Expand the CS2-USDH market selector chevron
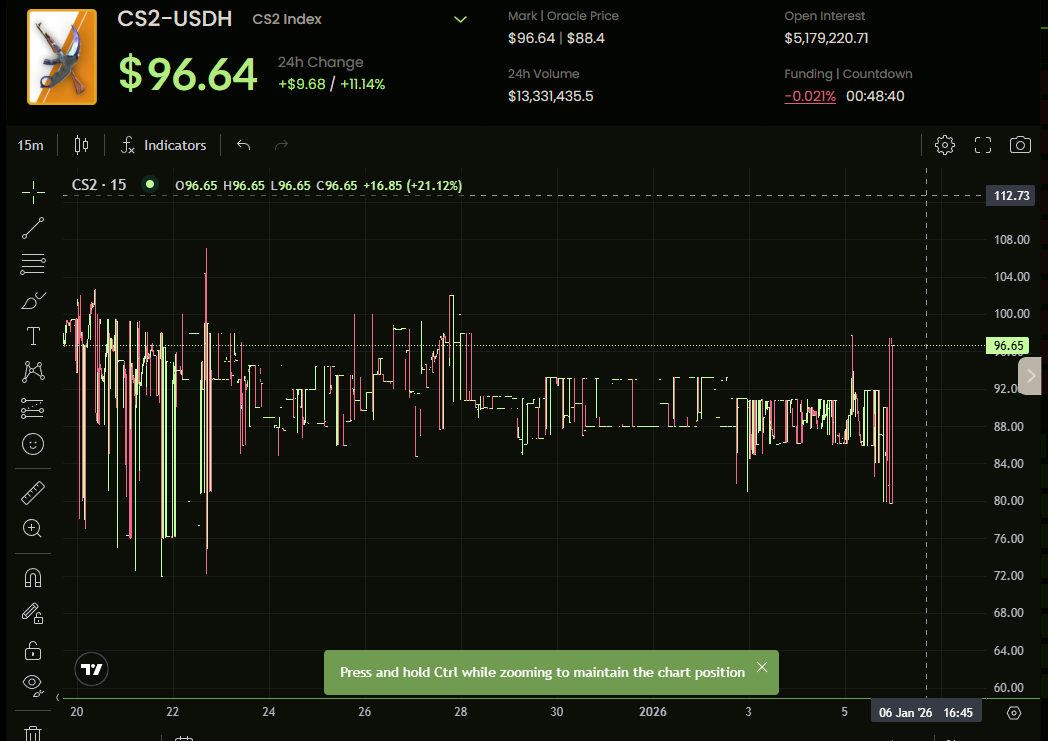Screen dimensions: 1048x741 pos(461,19)
